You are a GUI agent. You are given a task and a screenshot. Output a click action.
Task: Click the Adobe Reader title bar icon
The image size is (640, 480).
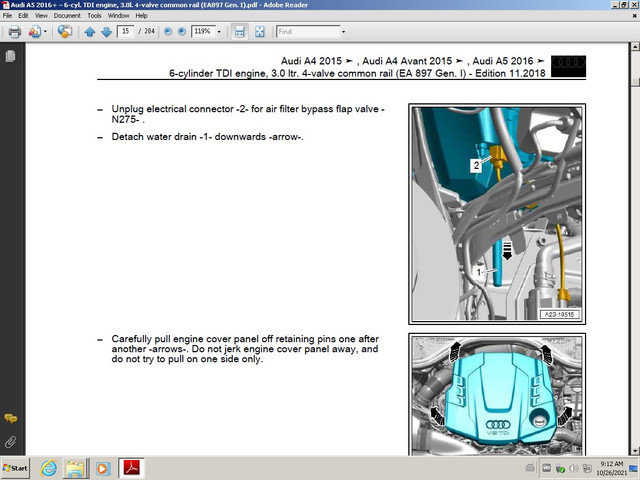(x=5, y=5)
